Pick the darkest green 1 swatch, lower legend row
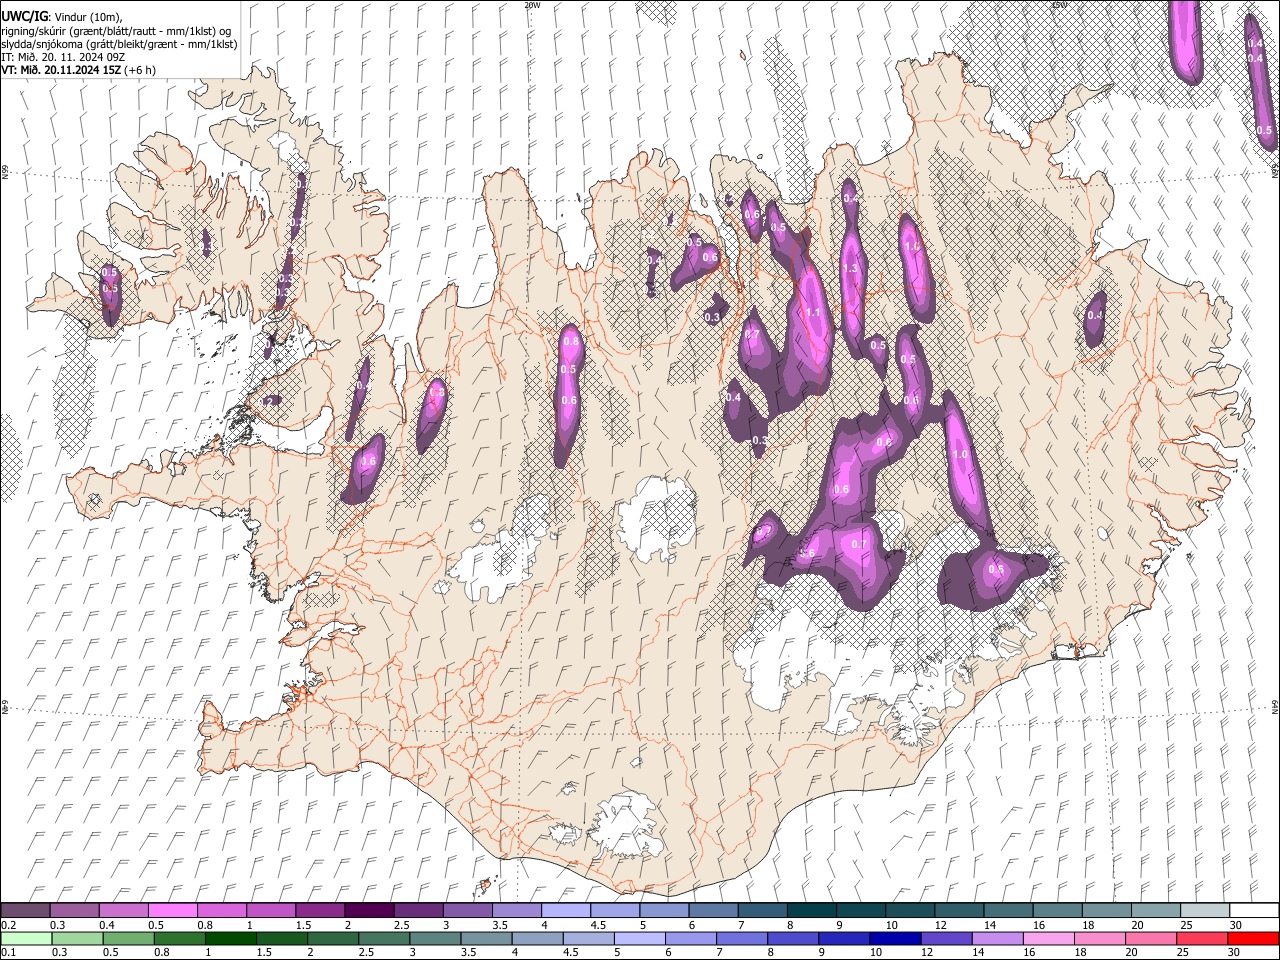 coord(231,938)
